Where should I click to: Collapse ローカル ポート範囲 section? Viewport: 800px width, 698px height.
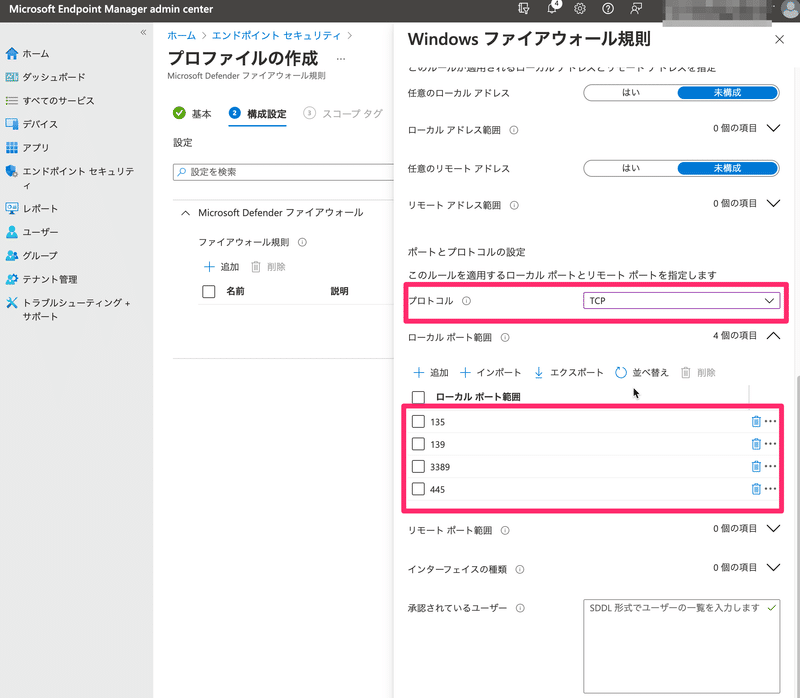click(773, 336)
